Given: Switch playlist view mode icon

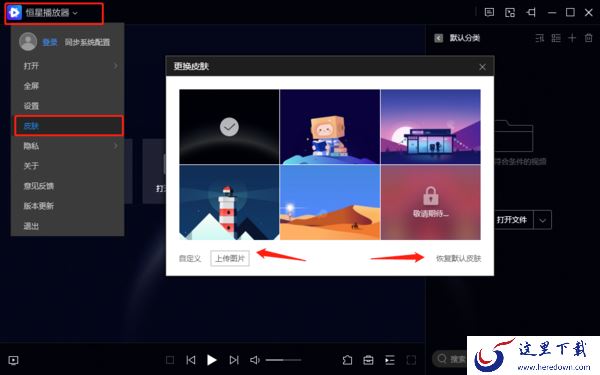Looking at the screenshot, I should click(556, 38).
